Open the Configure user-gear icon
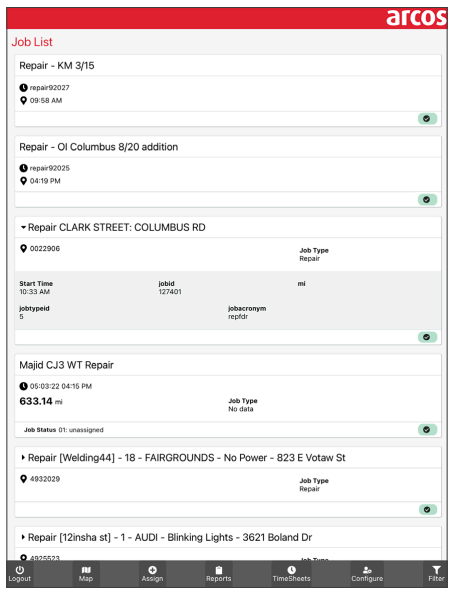The image size is (461, 594). pyautogui.click(x=367, y=570)
